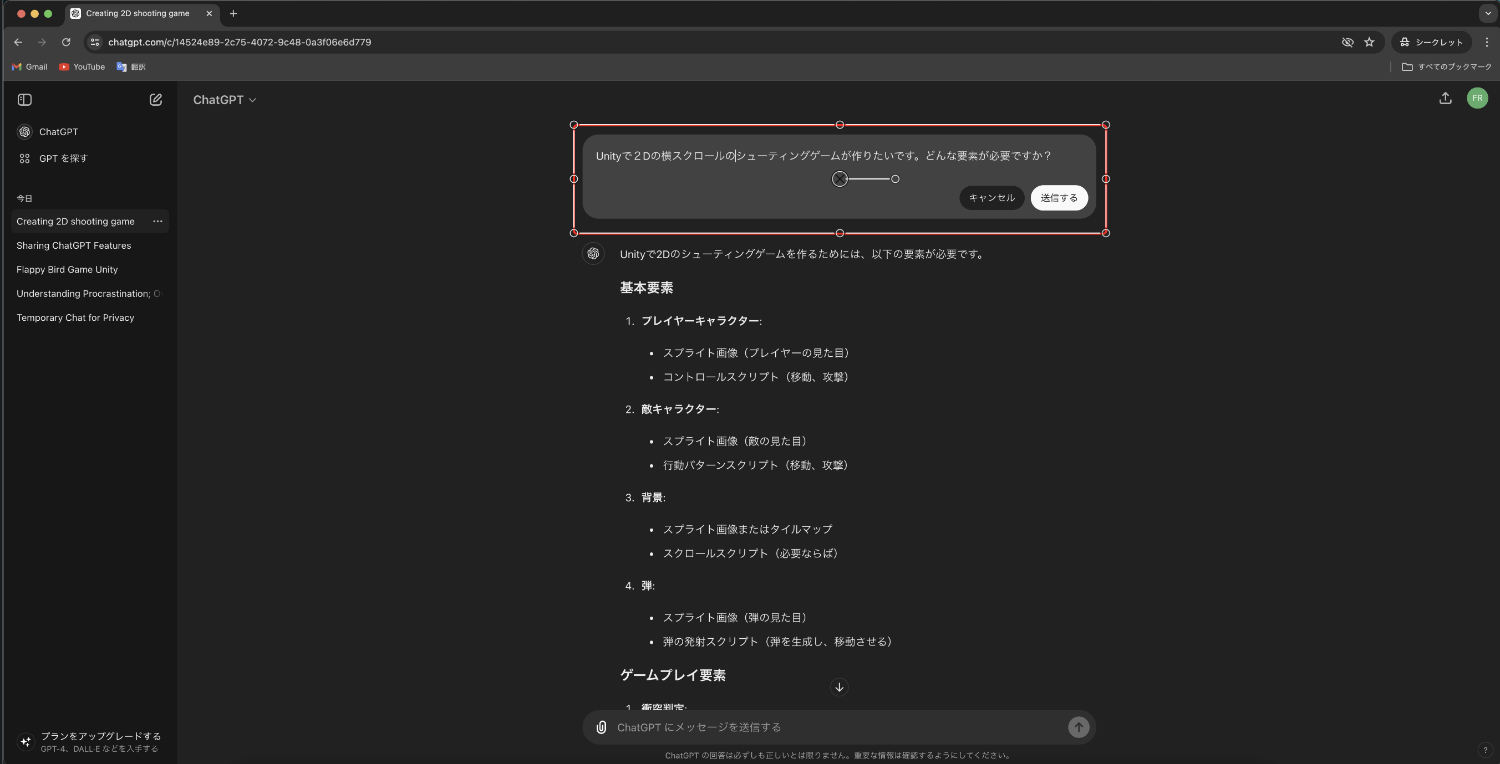Click 送信する to submit edited message

coord(1059,198)
